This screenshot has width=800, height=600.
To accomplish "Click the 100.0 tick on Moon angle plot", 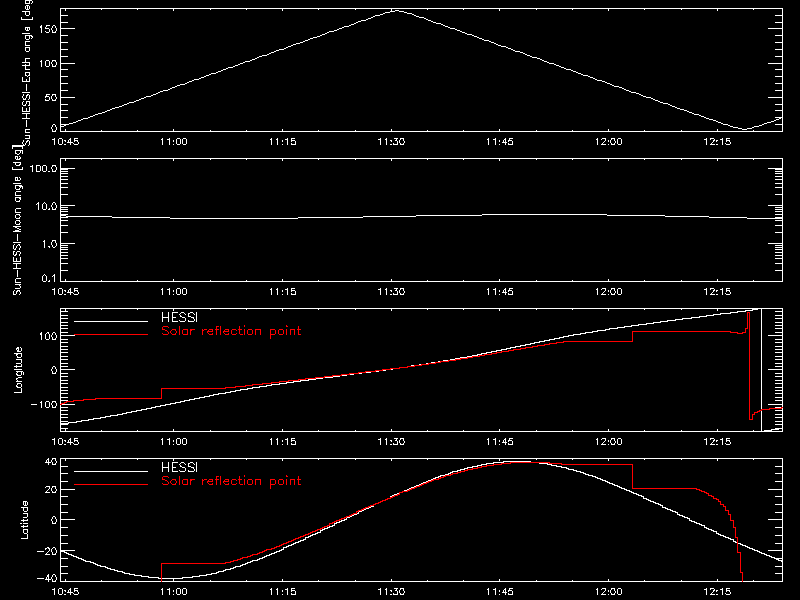I will [x=43, y=169].
